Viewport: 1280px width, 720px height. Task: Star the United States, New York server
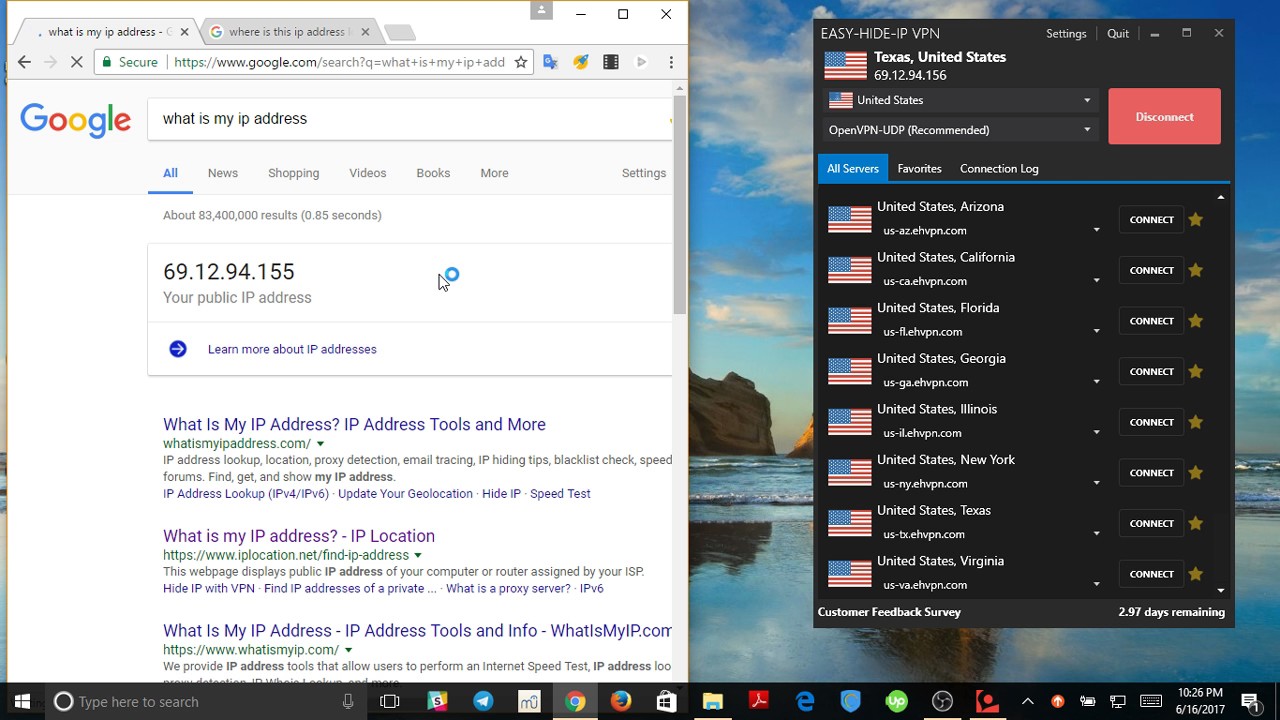(x=1196, y=473)
